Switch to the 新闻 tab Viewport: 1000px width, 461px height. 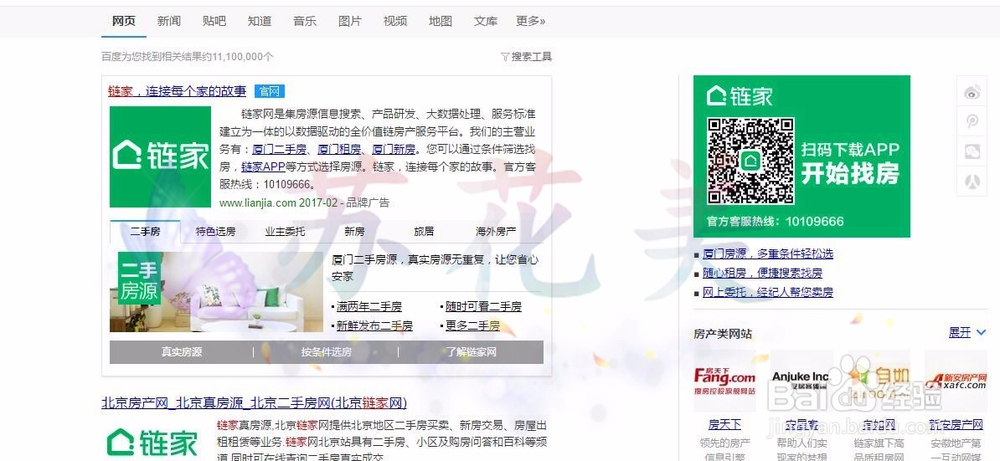pyautogui.click(x=169, y=21)
